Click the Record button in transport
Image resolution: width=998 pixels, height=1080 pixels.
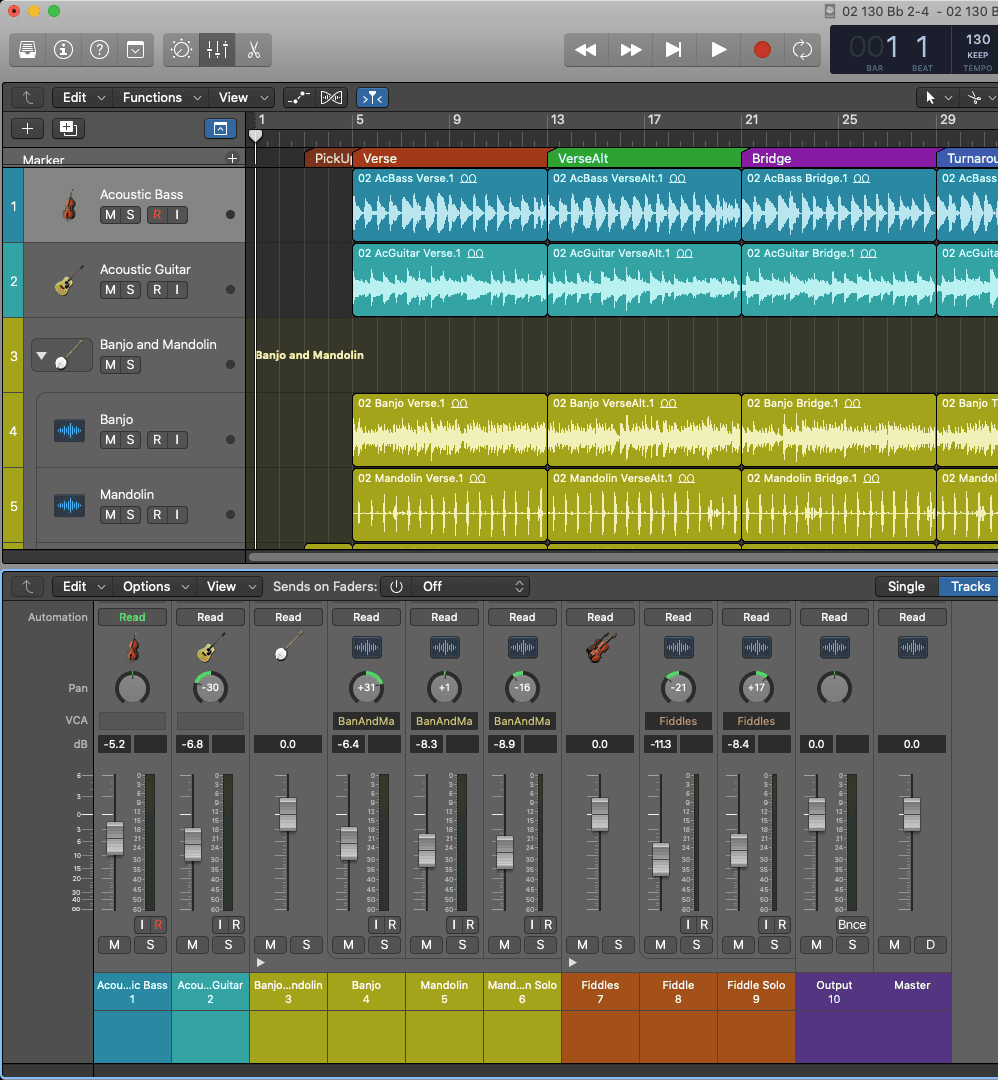click(x=762, y=49)
